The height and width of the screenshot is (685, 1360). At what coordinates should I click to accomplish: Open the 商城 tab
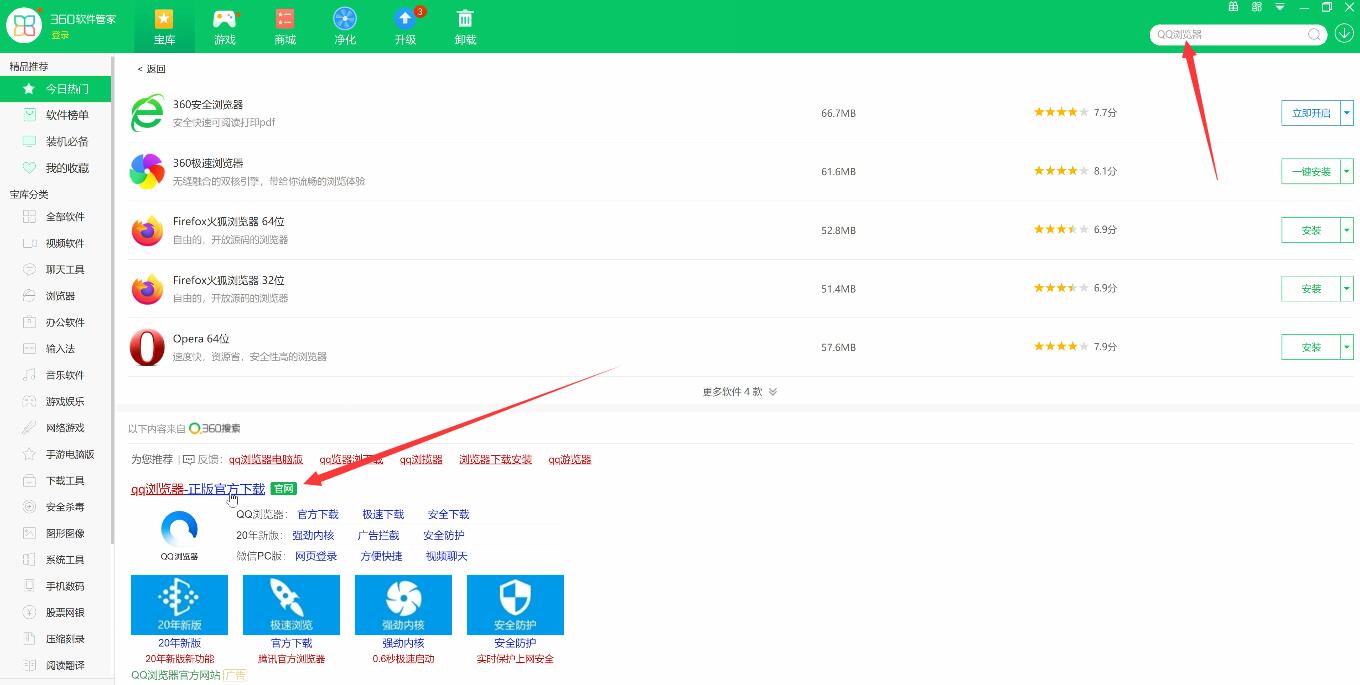[285, 26]
